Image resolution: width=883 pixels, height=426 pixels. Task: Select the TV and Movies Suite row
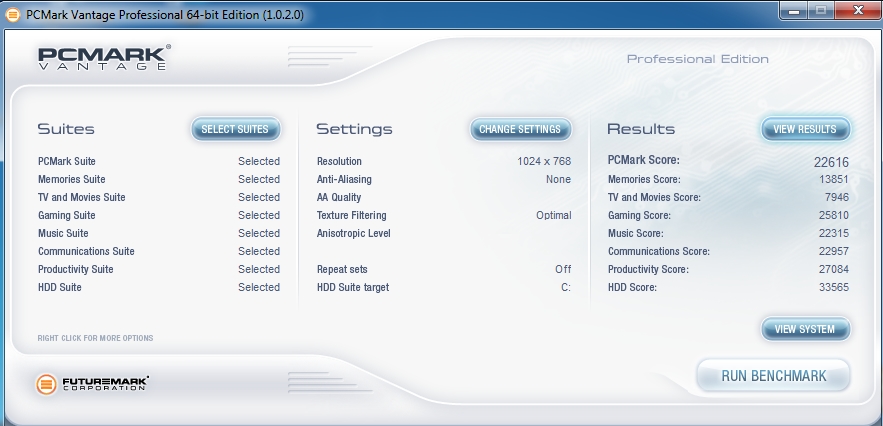pyautogui.click(x=159, y=197)
